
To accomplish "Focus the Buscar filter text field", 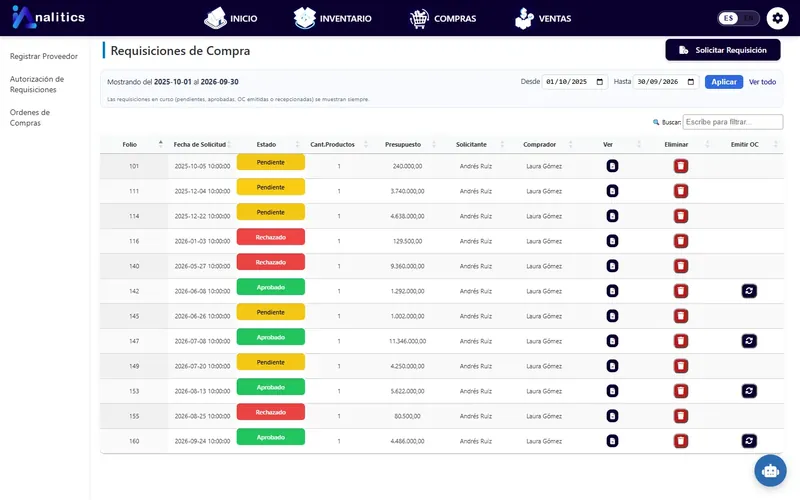I will pyautogui.click(x=733, y=122).
